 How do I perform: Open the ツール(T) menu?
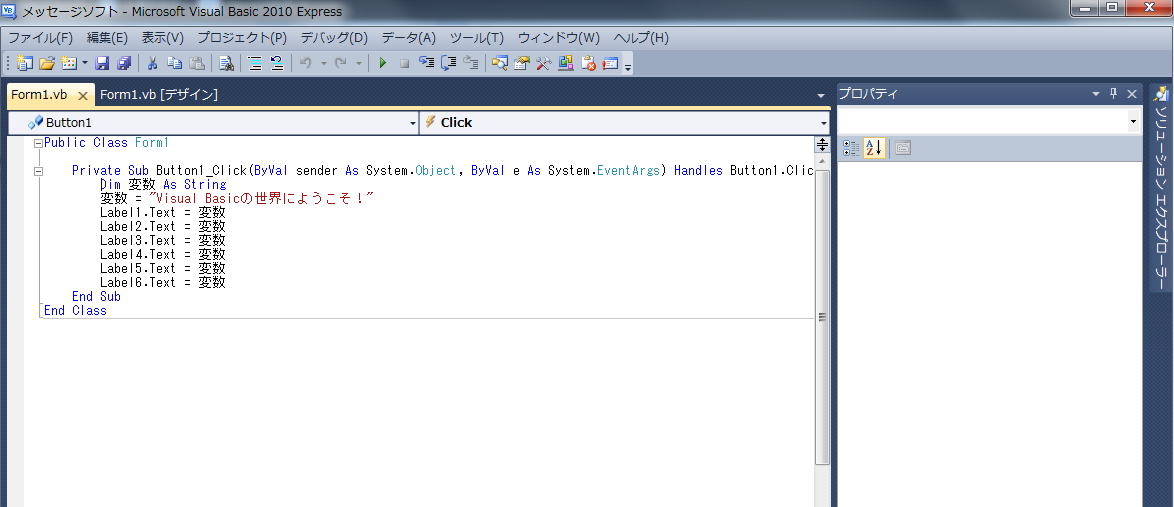pyautogui.click(x=476, y=37)
